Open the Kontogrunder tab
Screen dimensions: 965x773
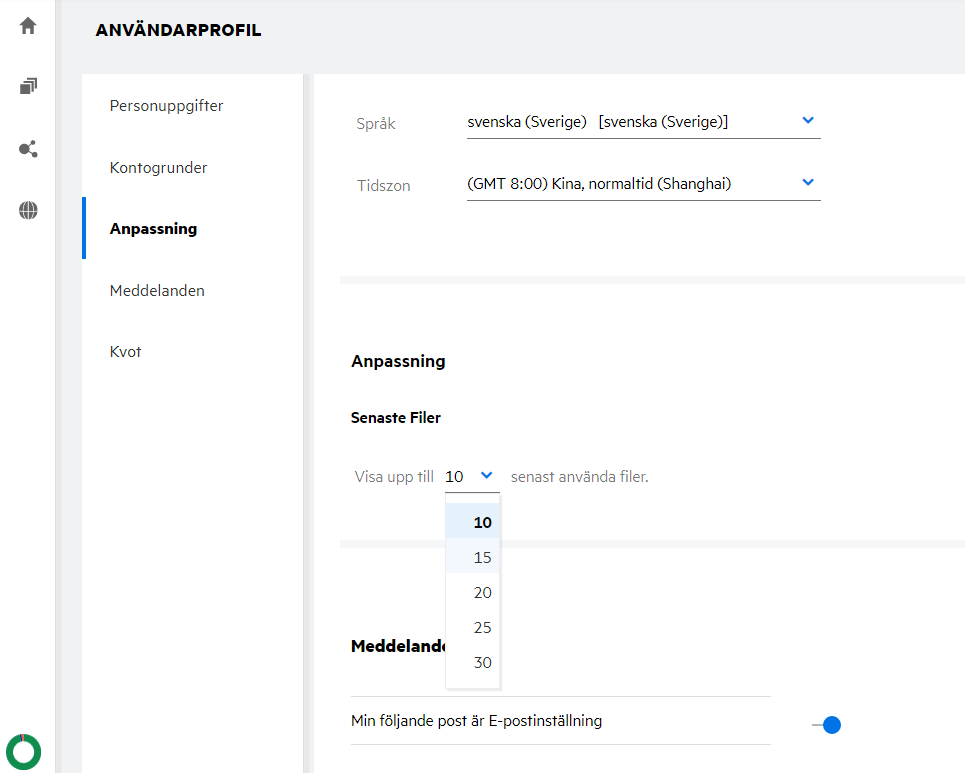[x=158, y=167]
